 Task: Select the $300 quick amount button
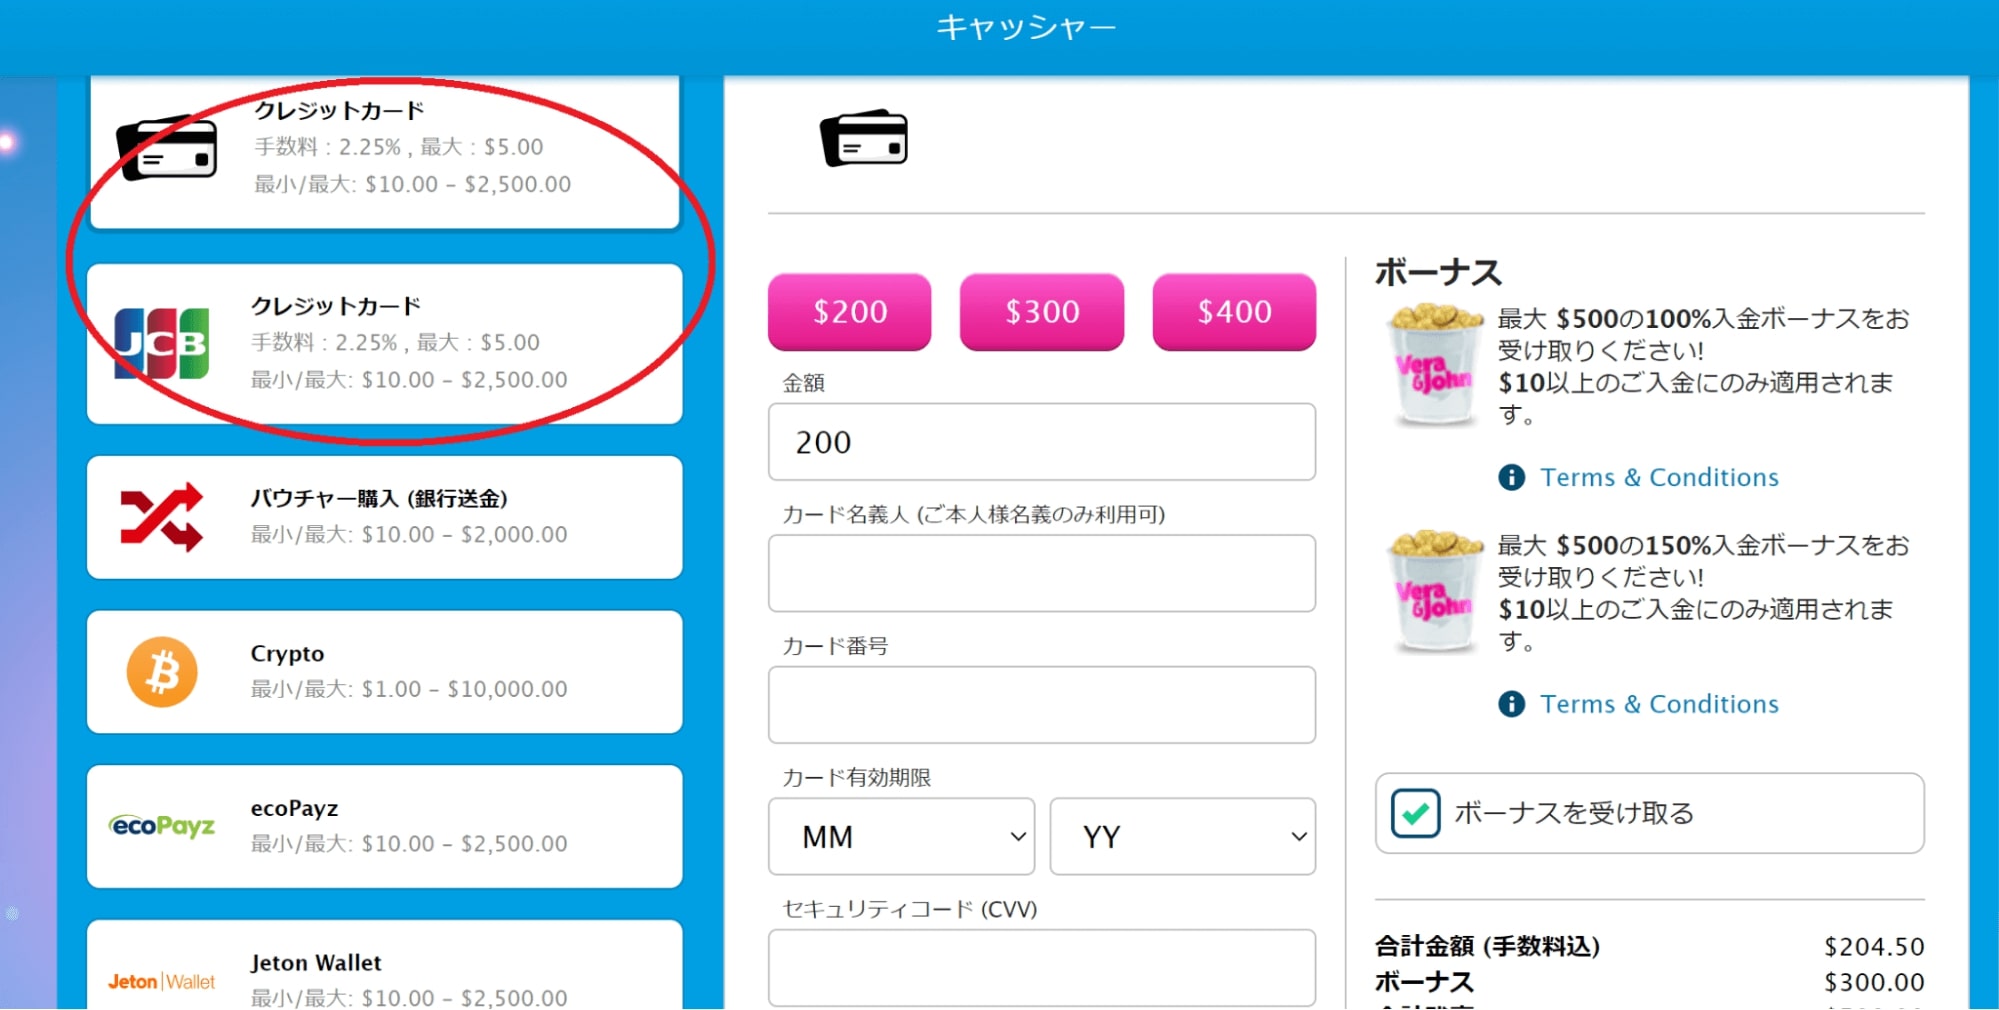coord(1041,312)
